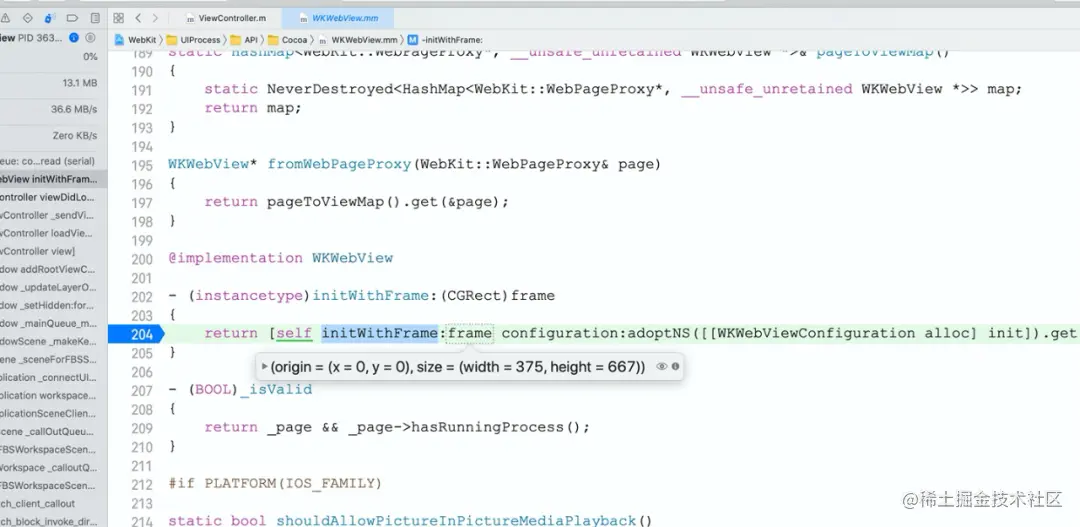The height and width of the screenshot is (527, 1080).
Task: Select the 'ch_client_callout' stack frame
Action: 53,504
